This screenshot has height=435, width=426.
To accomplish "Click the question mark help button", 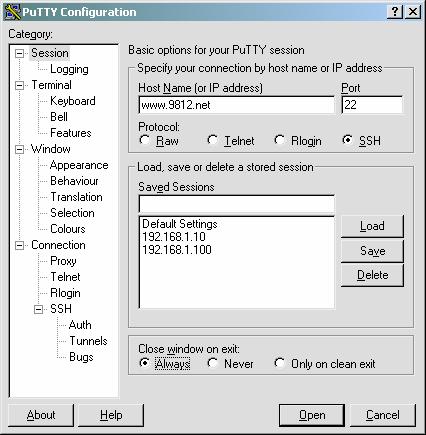I will click(395, 12).
